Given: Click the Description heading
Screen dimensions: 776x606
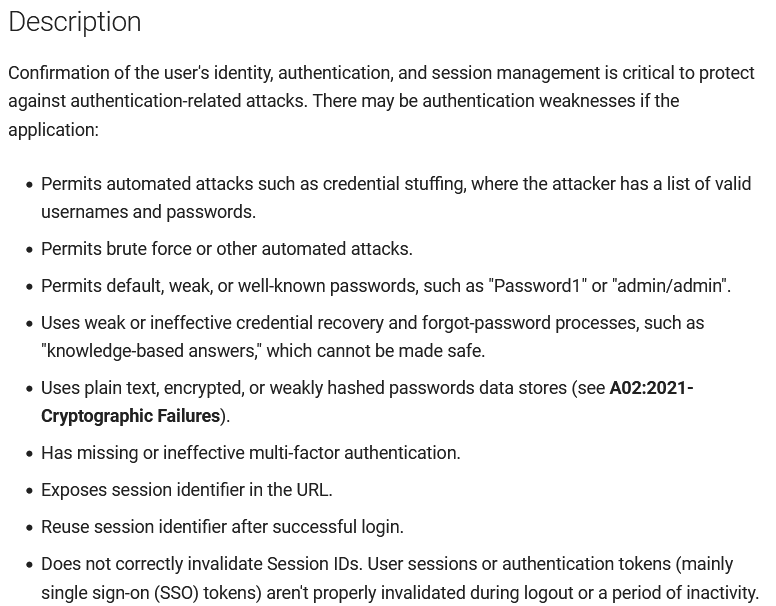Looking at the screenshot, I should (x=75, y=22).
